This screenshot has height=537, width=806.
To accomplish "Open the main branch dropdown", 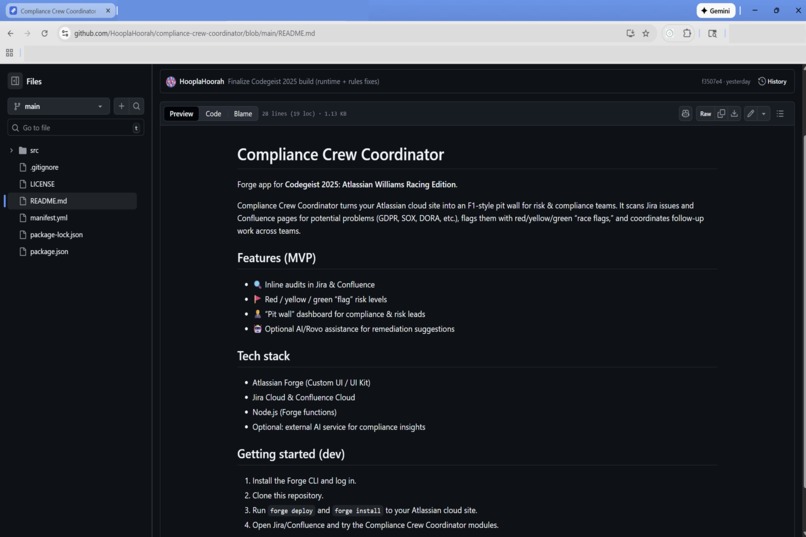I will [59, 106].
